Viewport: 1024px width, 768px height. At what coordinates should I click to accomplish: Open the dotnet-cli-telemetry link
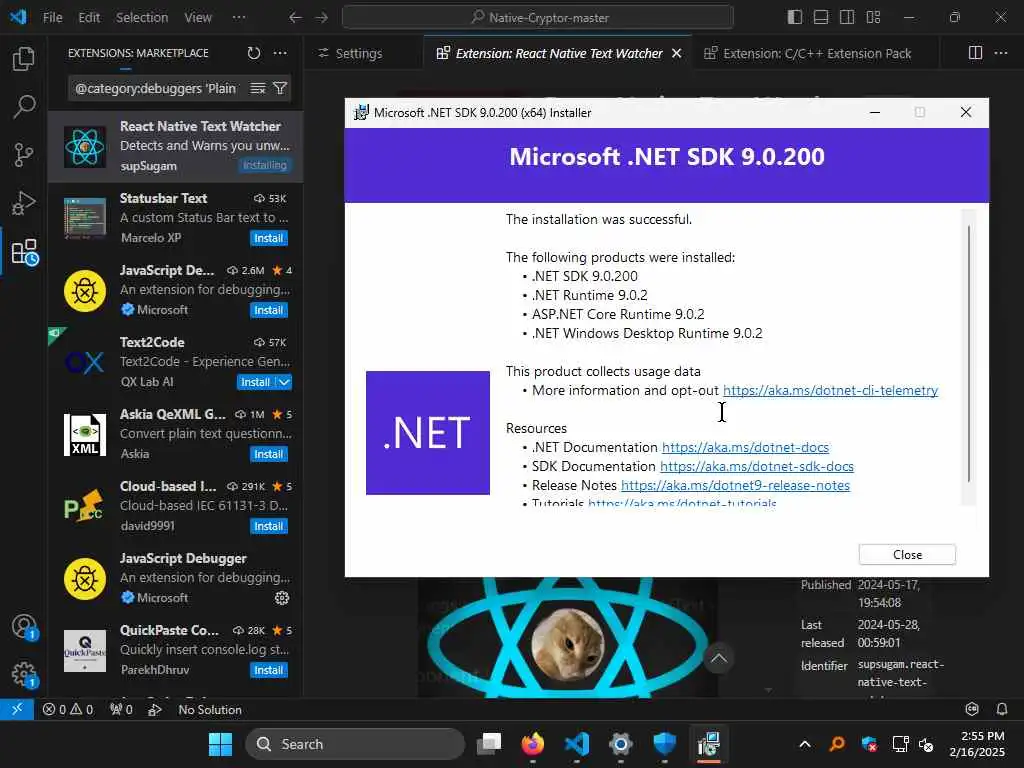[x=830, y=391]
